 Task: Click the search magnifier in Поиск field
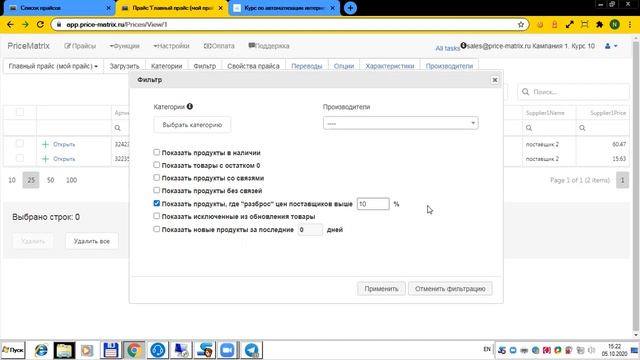click(x=526, y=92)
